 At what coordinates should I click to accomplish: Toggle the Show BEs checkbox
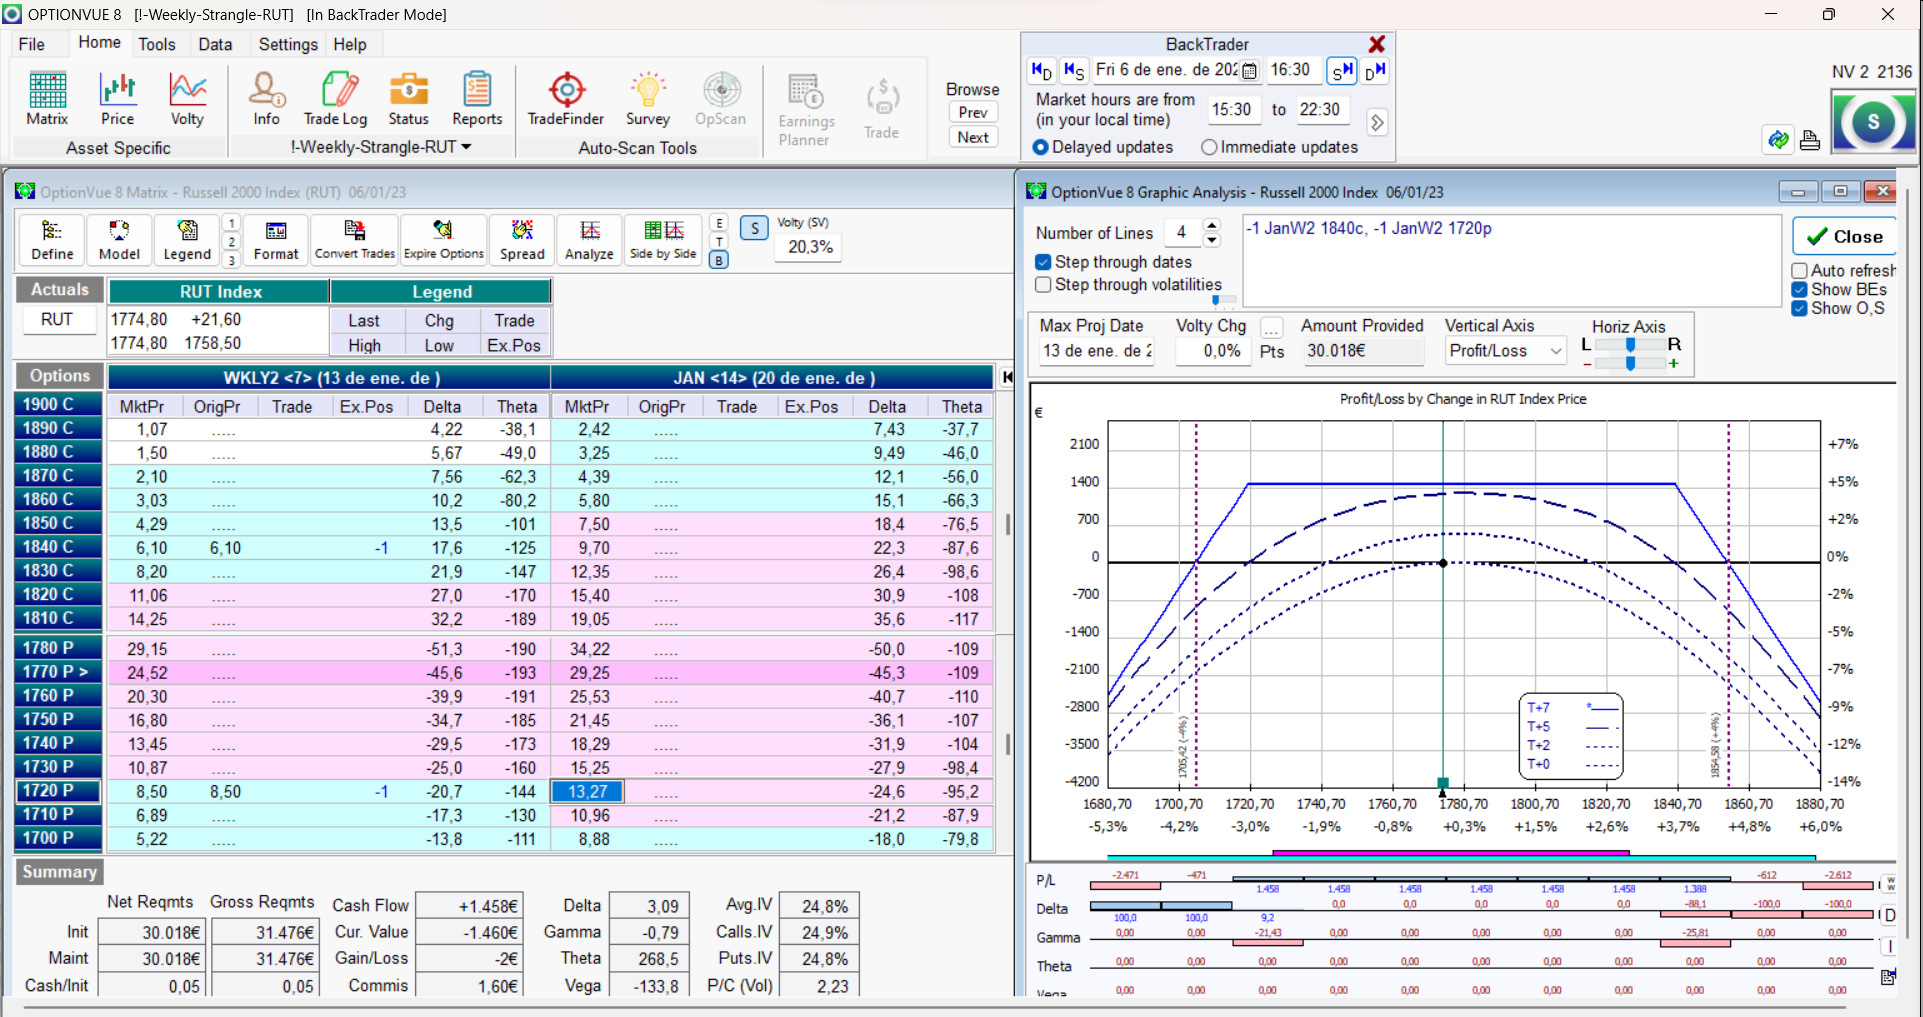point(1800,289)
